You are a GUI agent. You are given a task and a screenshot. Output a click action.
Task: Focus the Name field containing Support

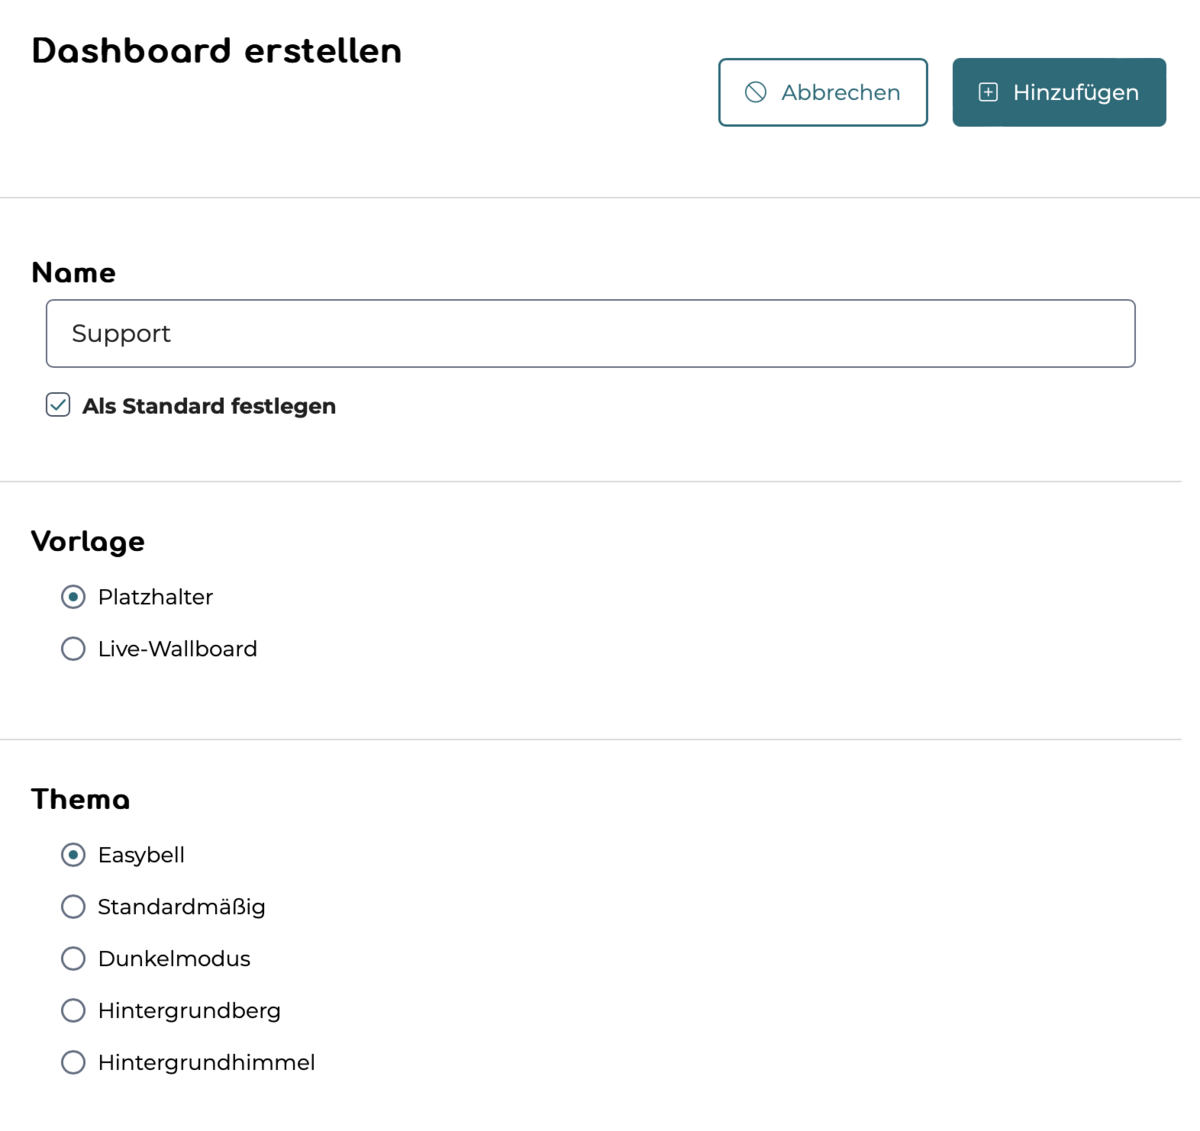tap(590, 333)
